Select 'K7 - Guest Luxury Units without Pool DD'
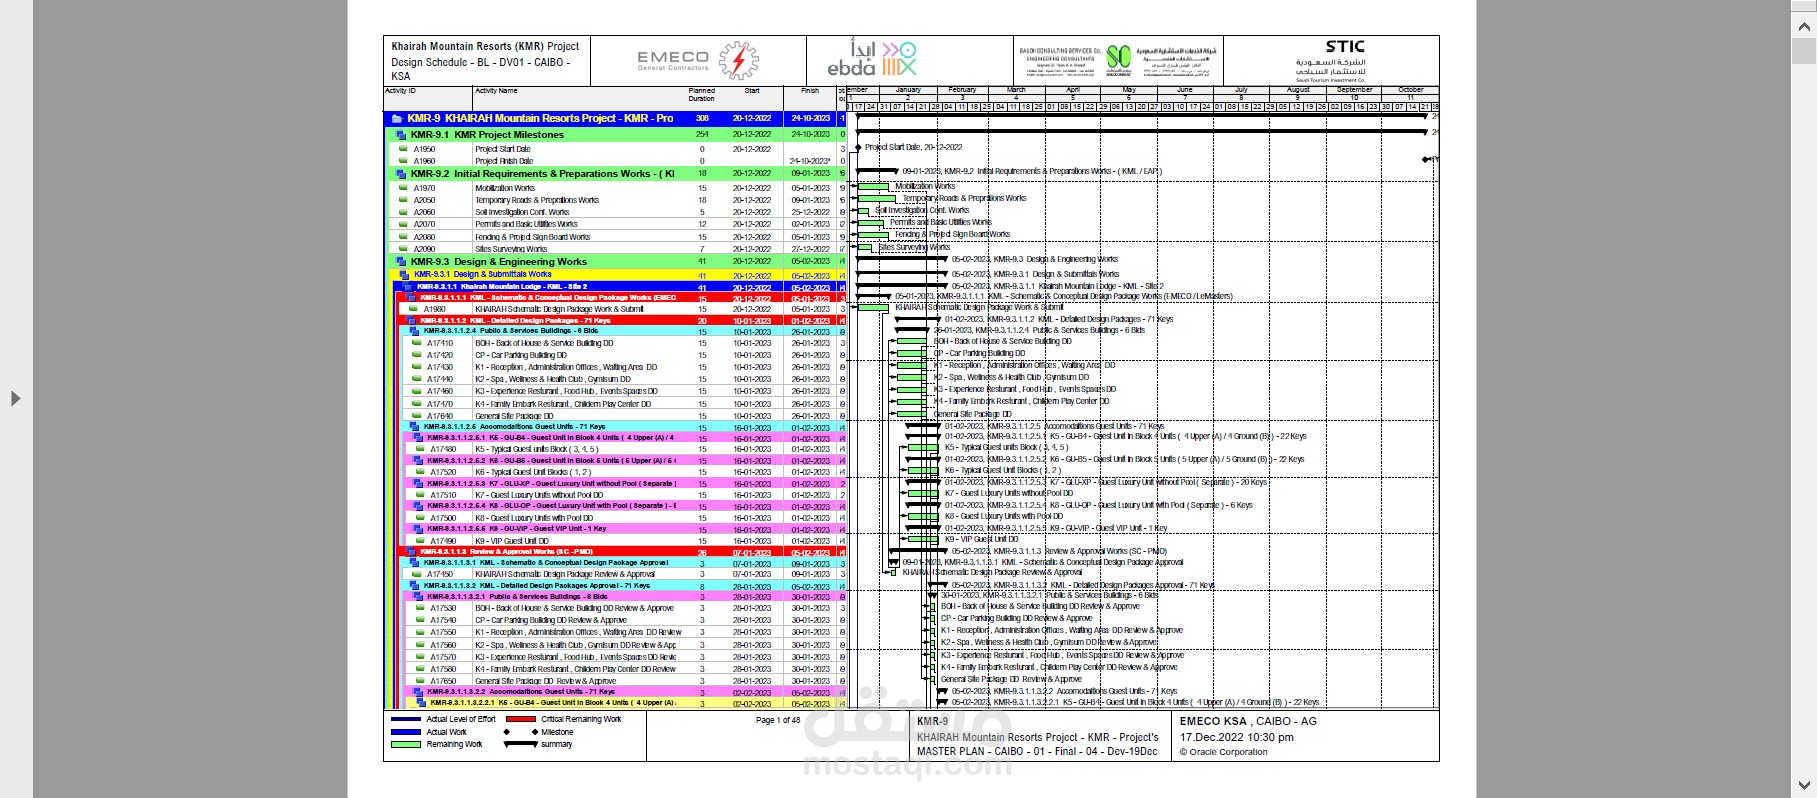 click(539, 495)
